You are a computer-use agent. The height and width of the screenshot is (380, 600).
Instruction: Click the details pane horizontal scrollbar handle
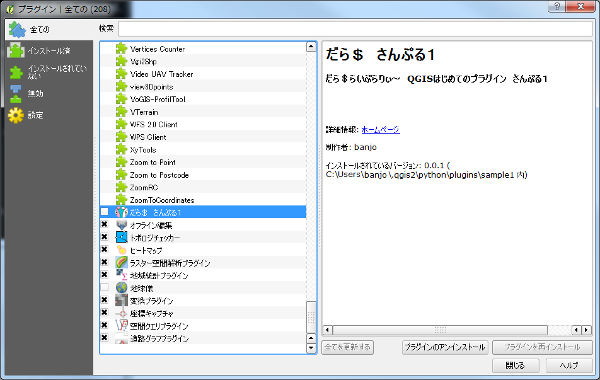(440, 329)
